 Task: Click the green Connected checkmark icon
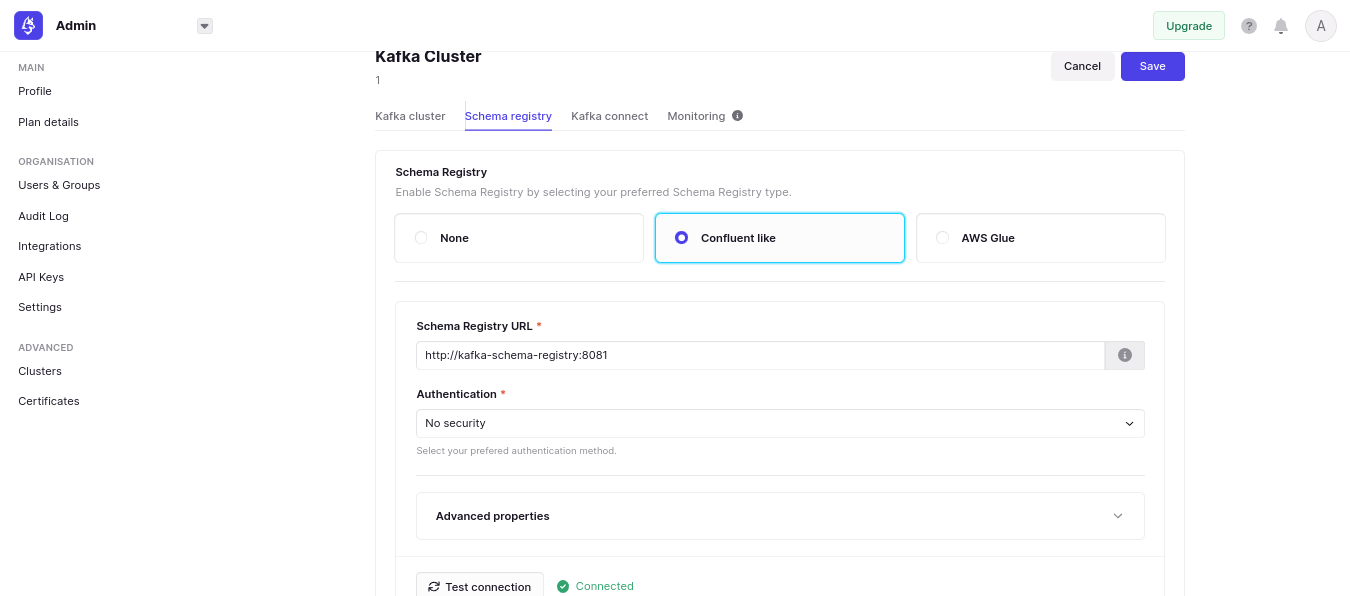[563, 586]
